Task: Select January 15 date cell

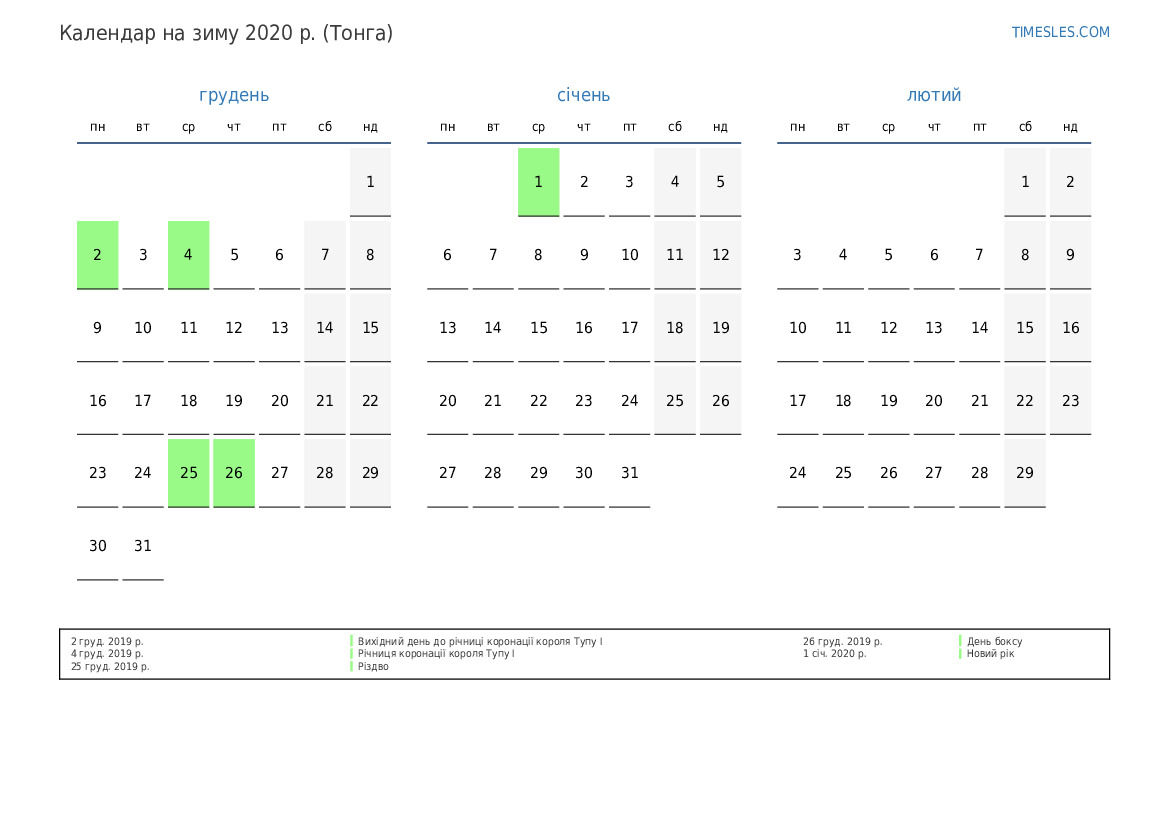Action: pyautogui.click(x=538, y=328)
